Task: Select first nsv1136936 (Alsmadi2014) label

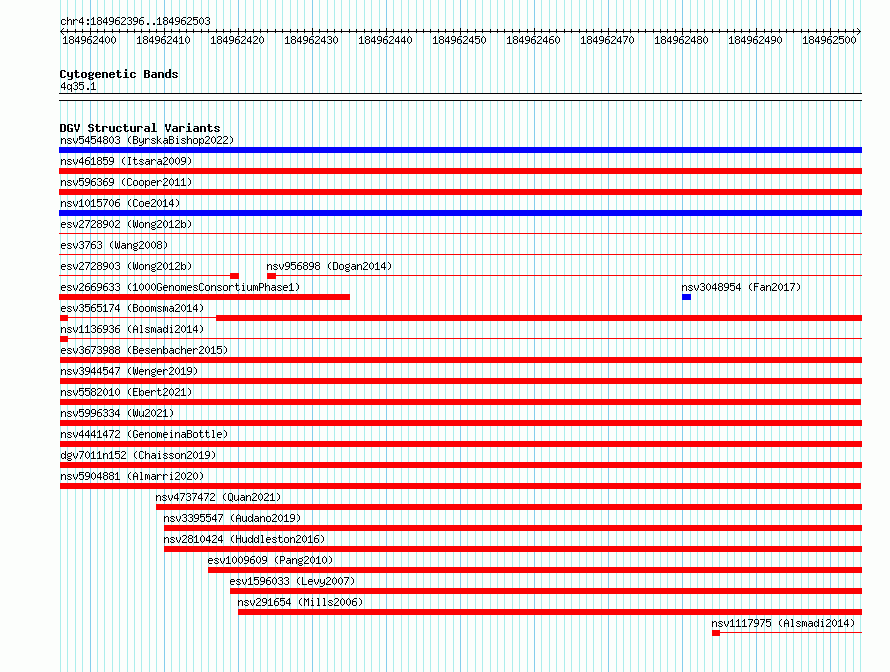Action: (x=132, y=329)
